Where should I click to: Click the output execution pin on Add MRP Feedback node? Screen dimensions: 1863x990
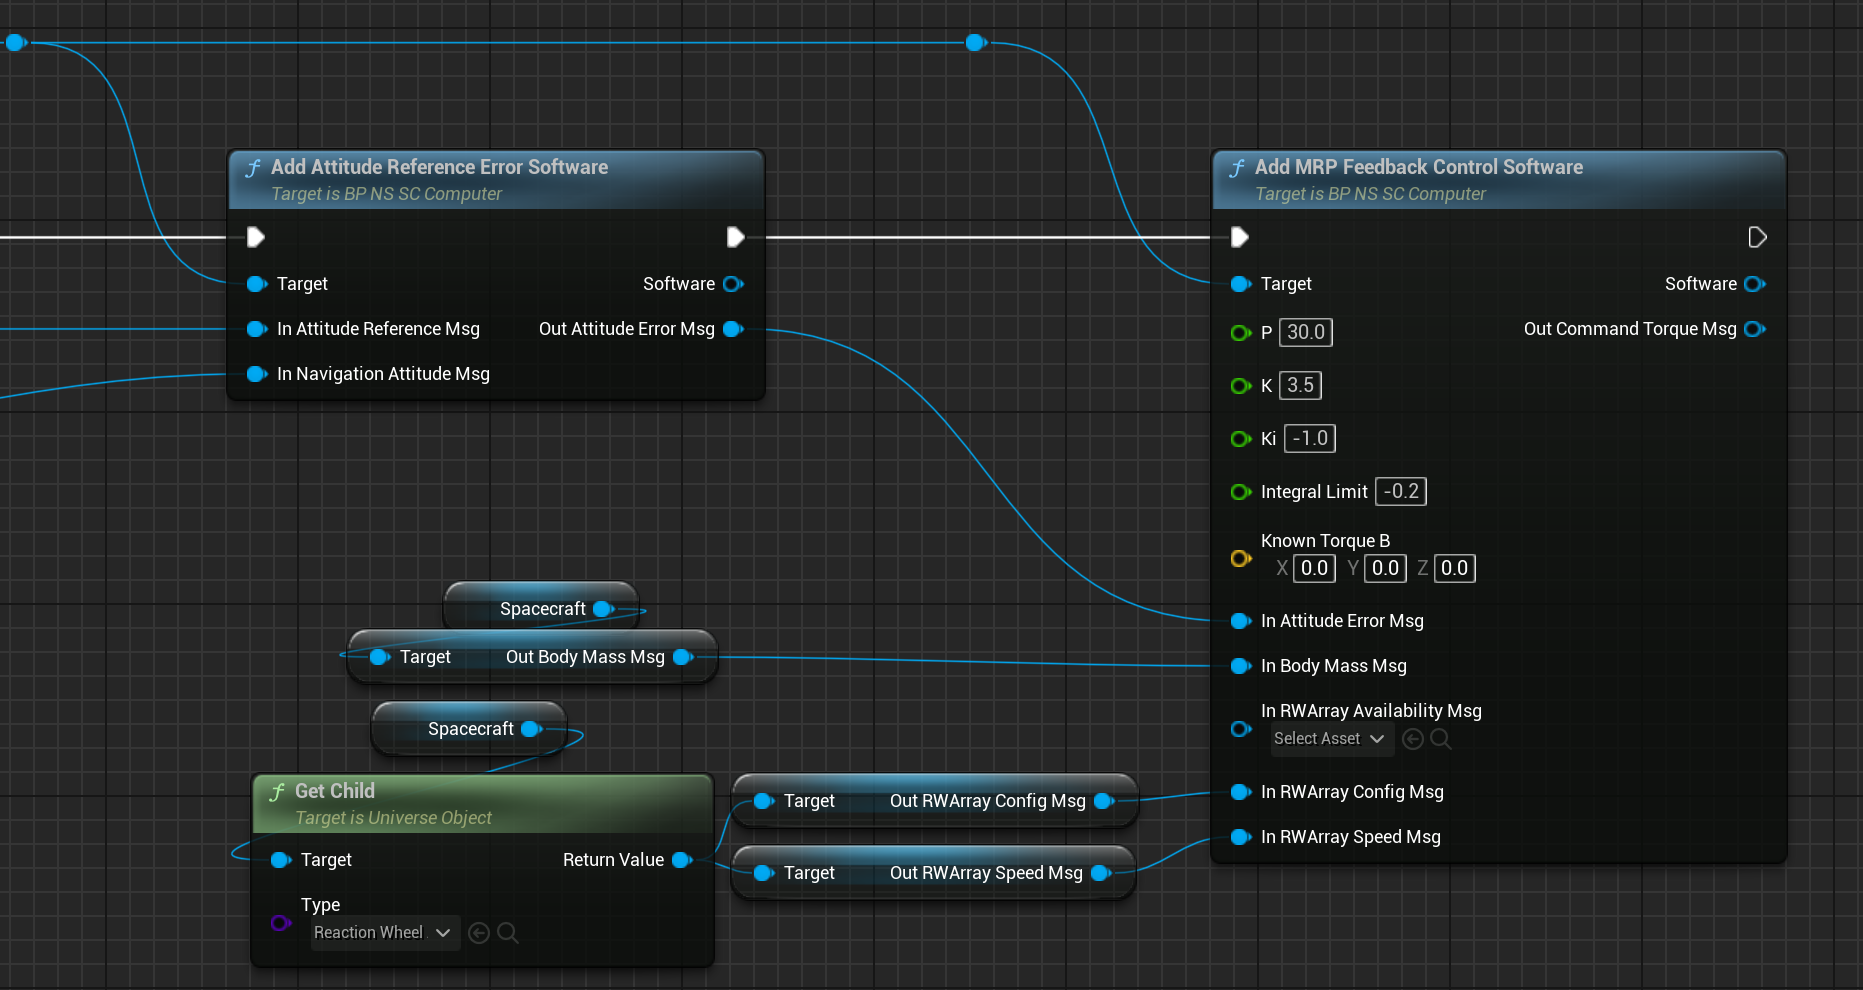point(1757,237)
